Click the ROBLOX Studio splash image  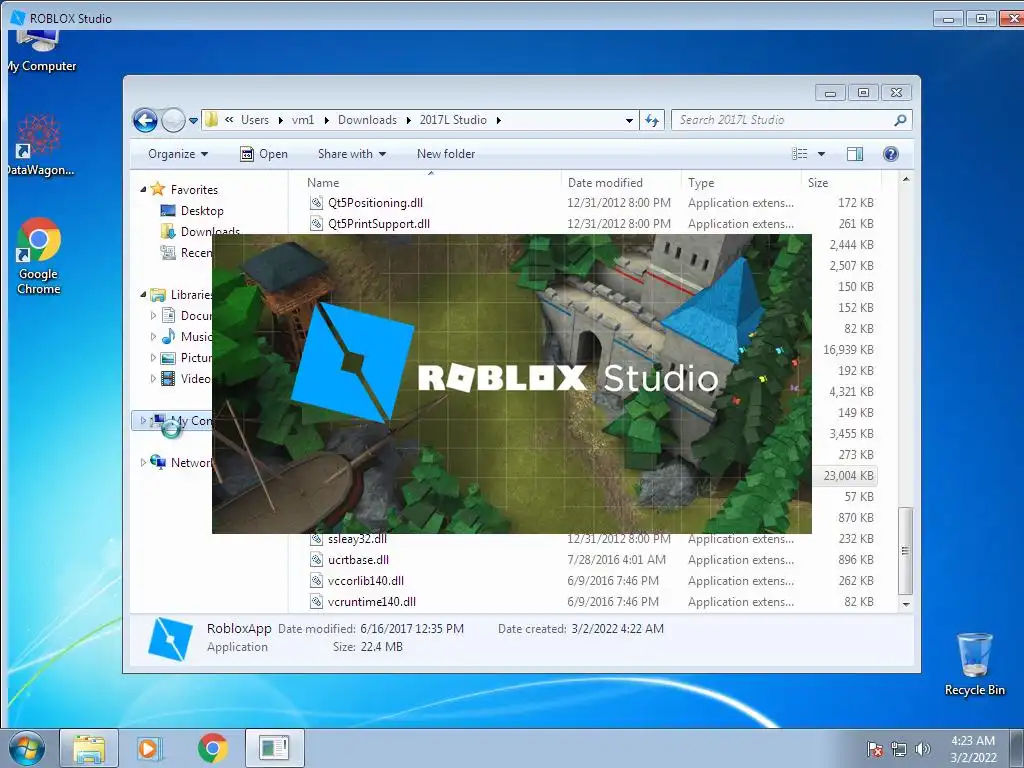click(x=512, y=384)
